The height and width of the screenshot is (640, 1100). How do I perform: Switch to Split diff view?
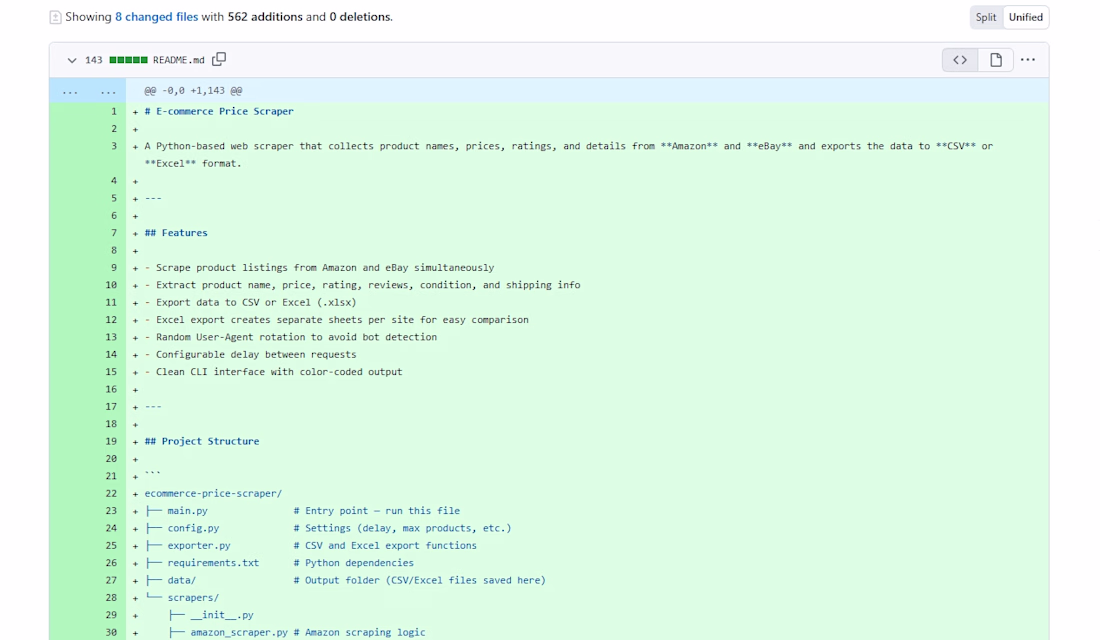point(986,17)
